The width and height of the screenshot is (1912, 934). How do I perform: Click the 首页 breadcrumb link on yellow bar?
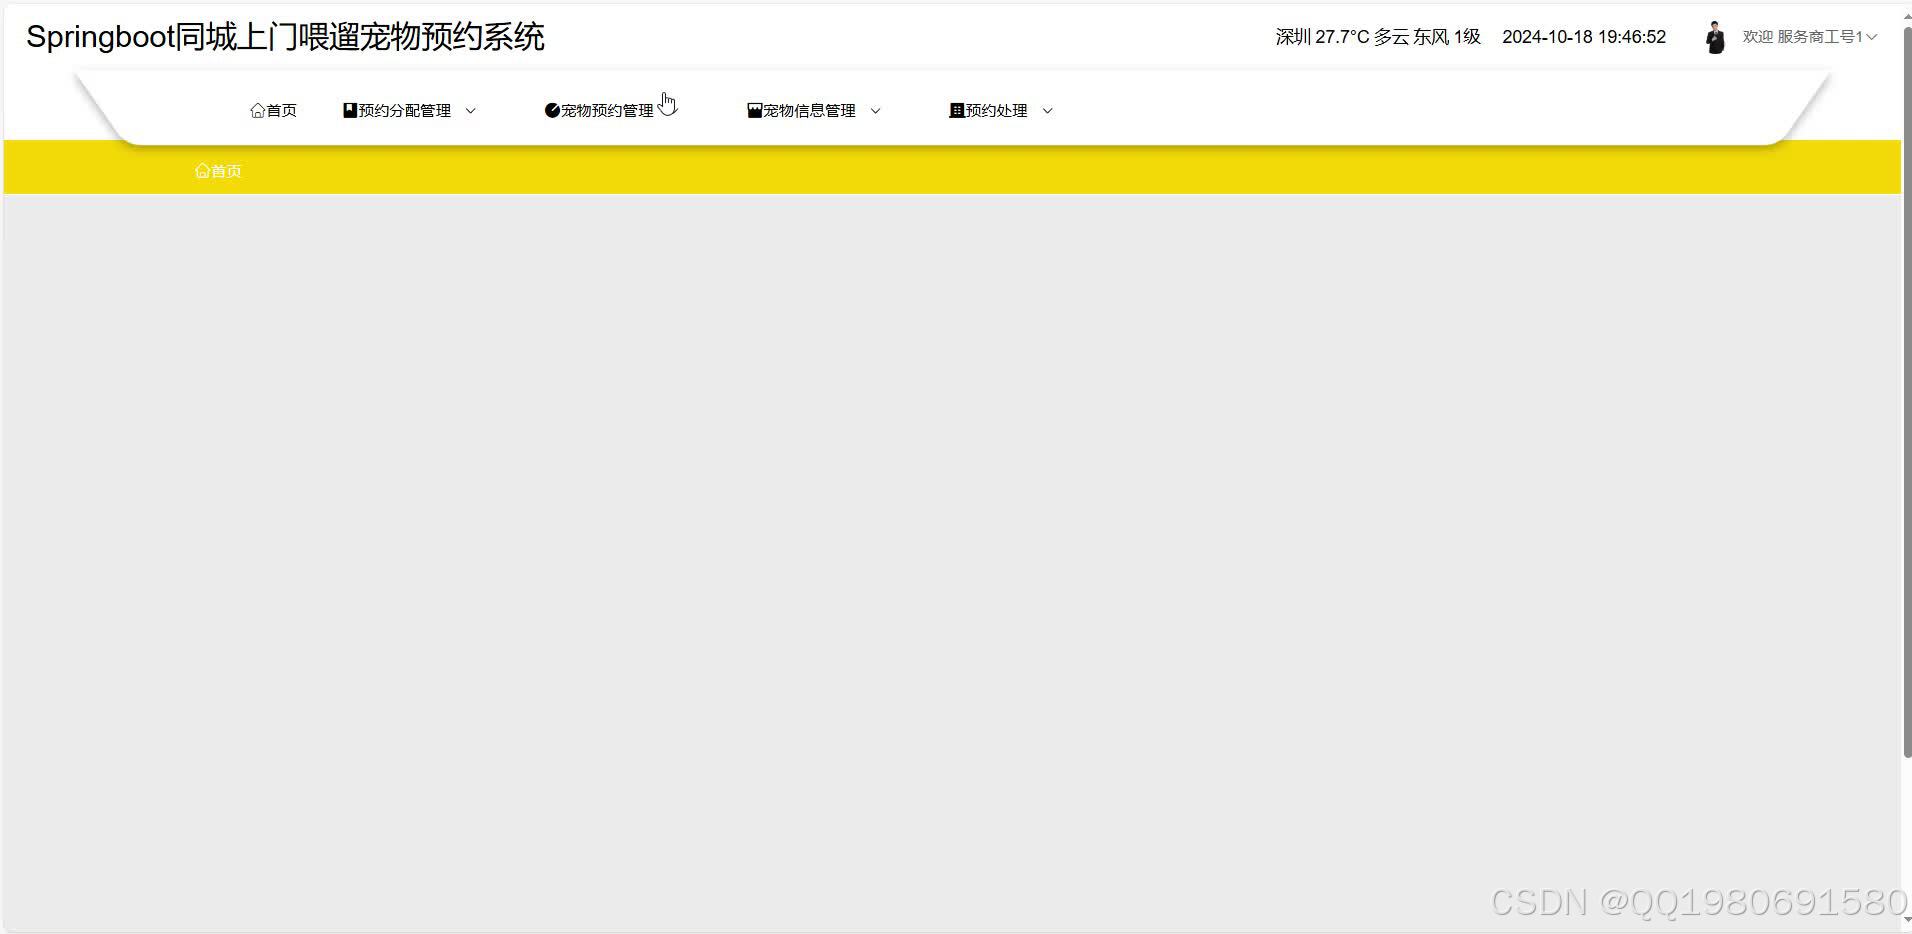pos(224,170)
